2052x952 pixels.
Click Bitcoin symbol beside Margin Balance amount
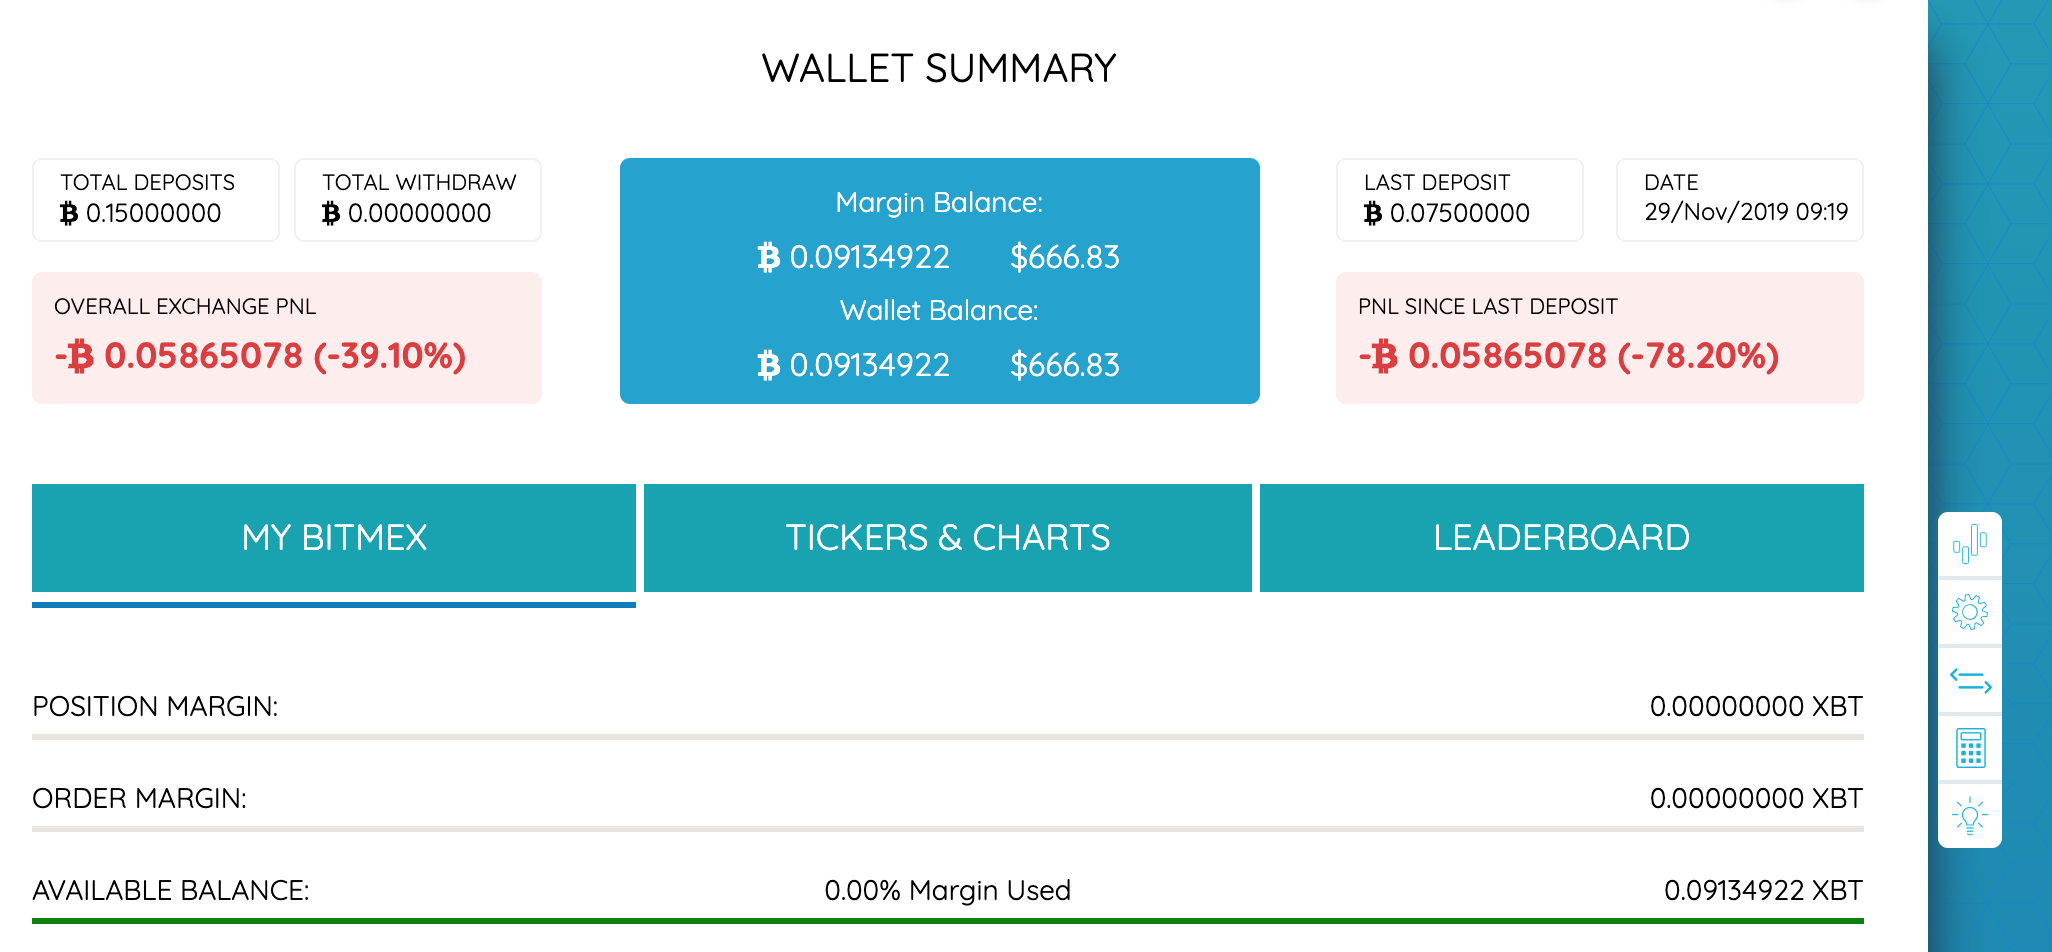(x=768, y=258)
